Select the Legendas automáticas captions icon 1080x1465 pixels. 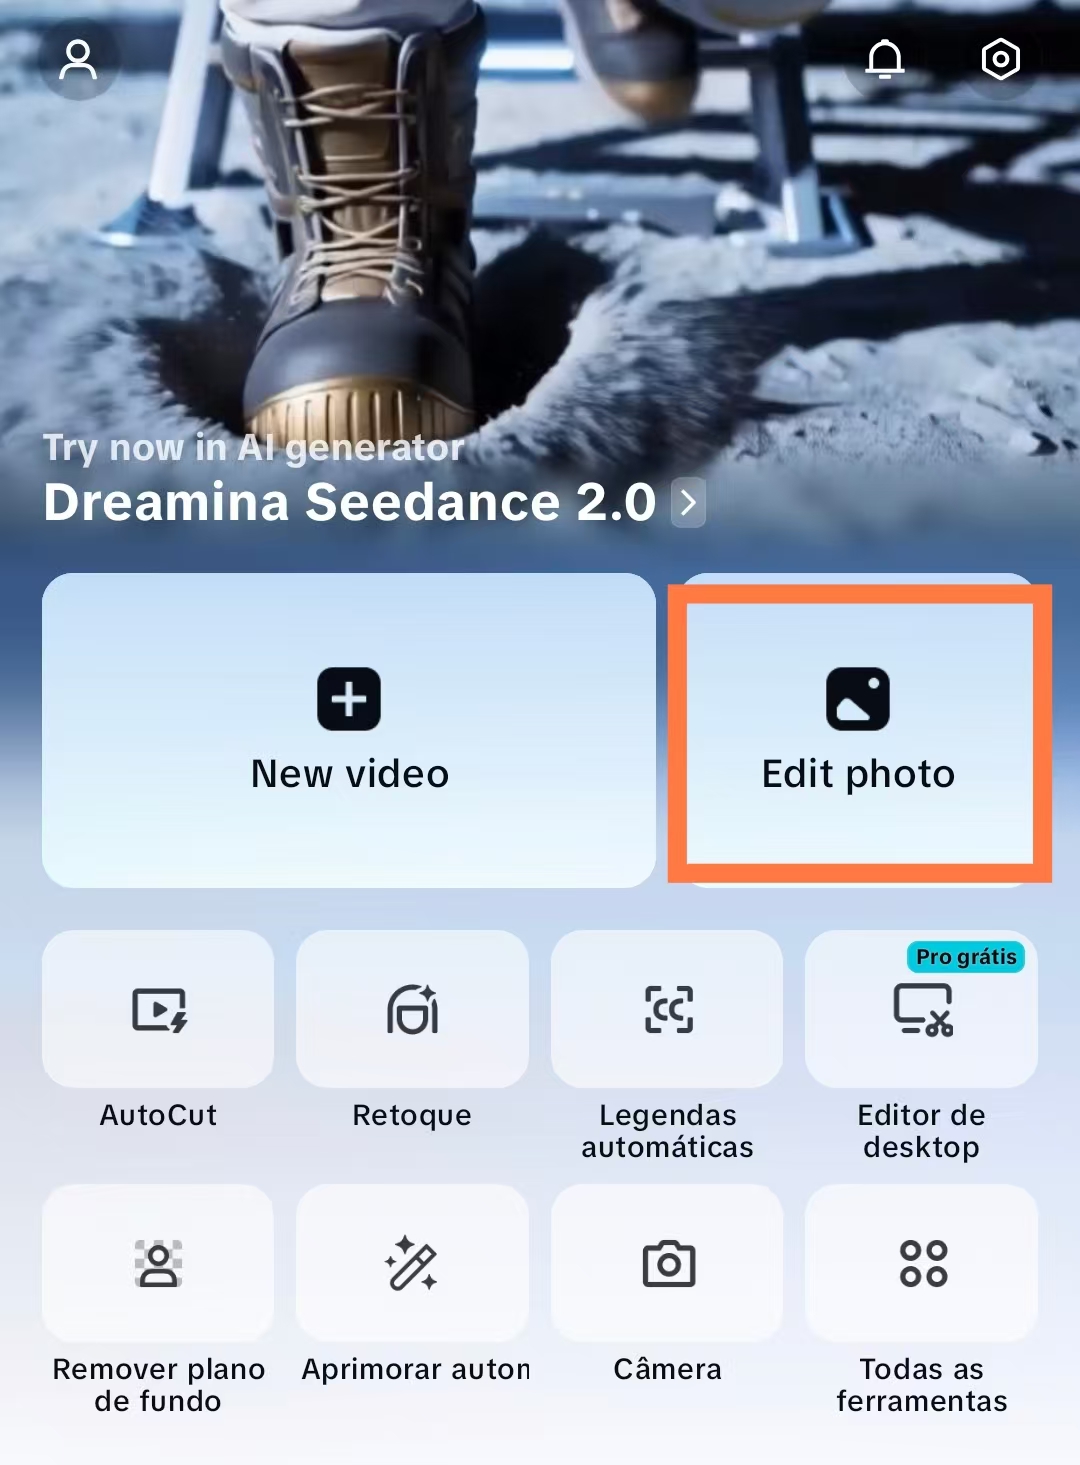[x=667, y=1009]
